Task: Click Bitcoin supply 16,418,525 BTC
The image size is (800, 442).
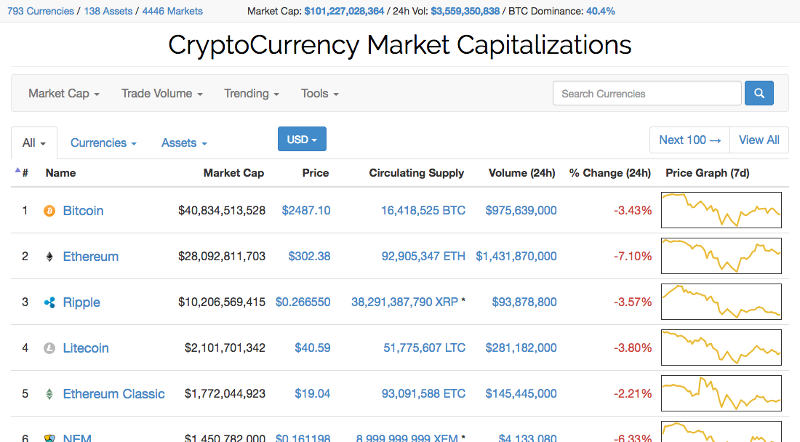Action: (423, 210)
